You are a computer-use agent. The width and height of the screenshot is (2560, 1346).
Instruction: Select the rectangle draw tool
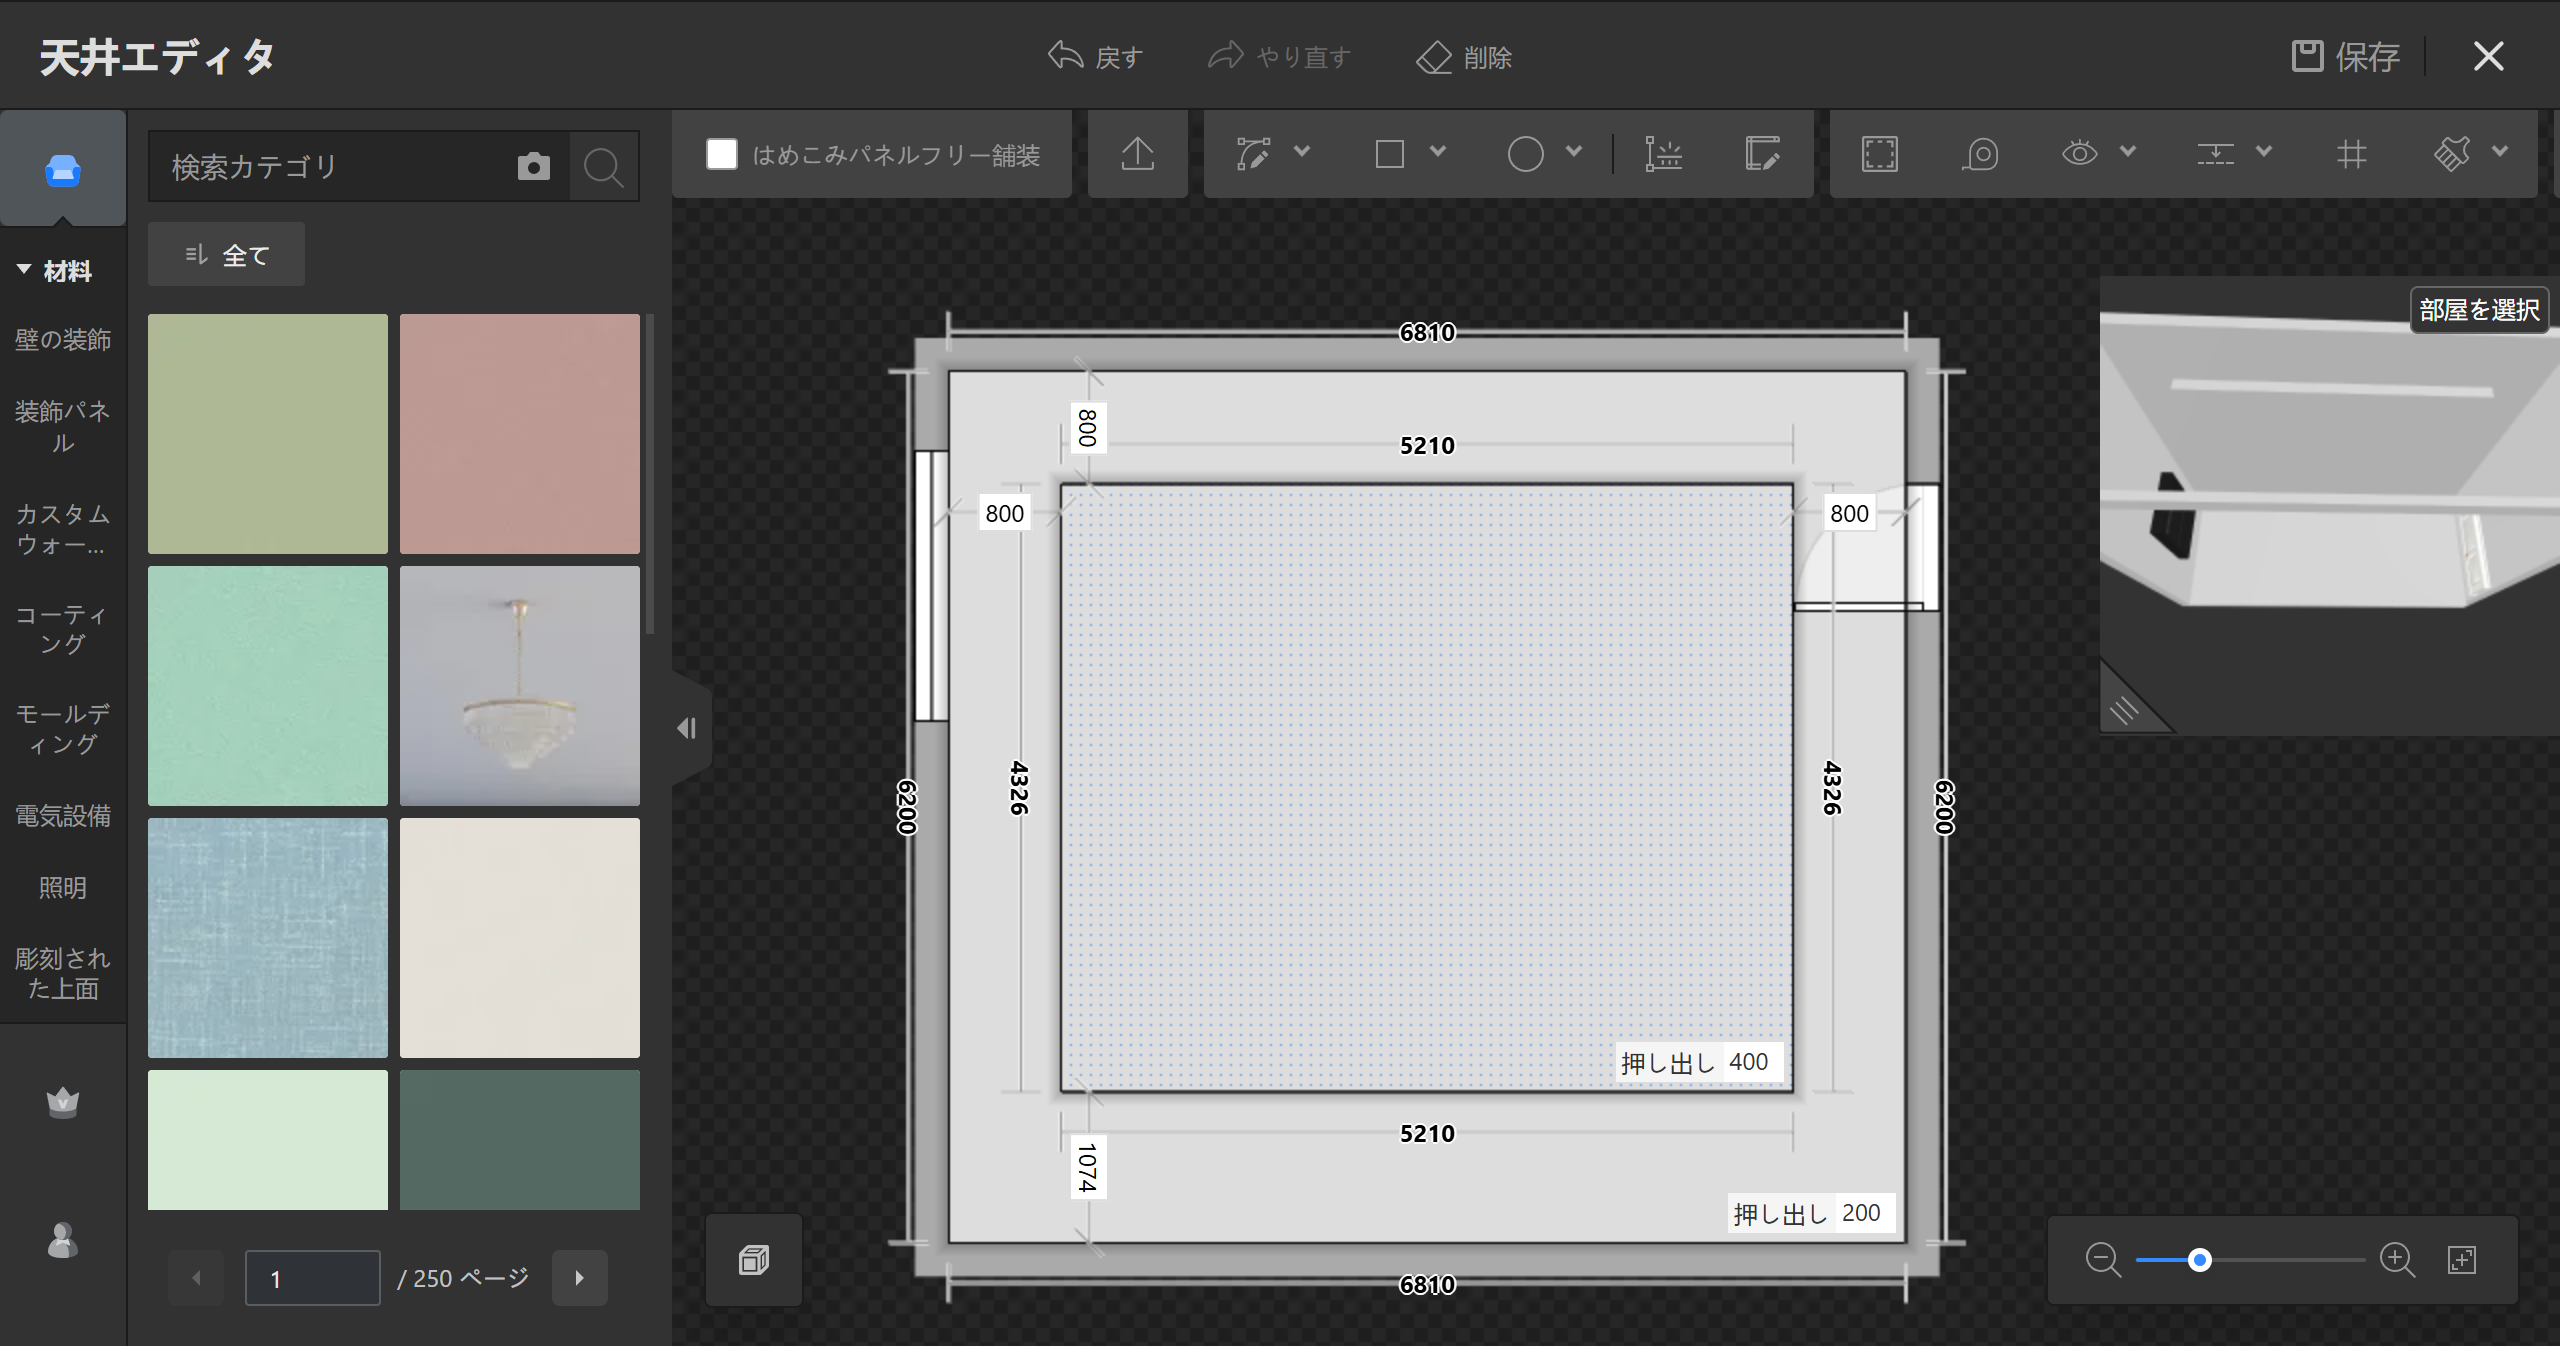pyautogui.click(x=1390, y=154)
